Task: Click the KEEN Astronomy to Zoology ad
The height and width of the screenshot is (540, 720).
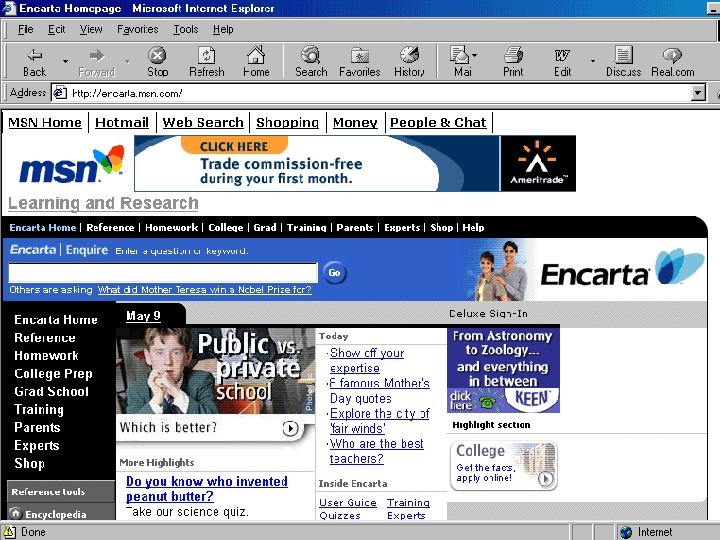Action: (503, 370)
